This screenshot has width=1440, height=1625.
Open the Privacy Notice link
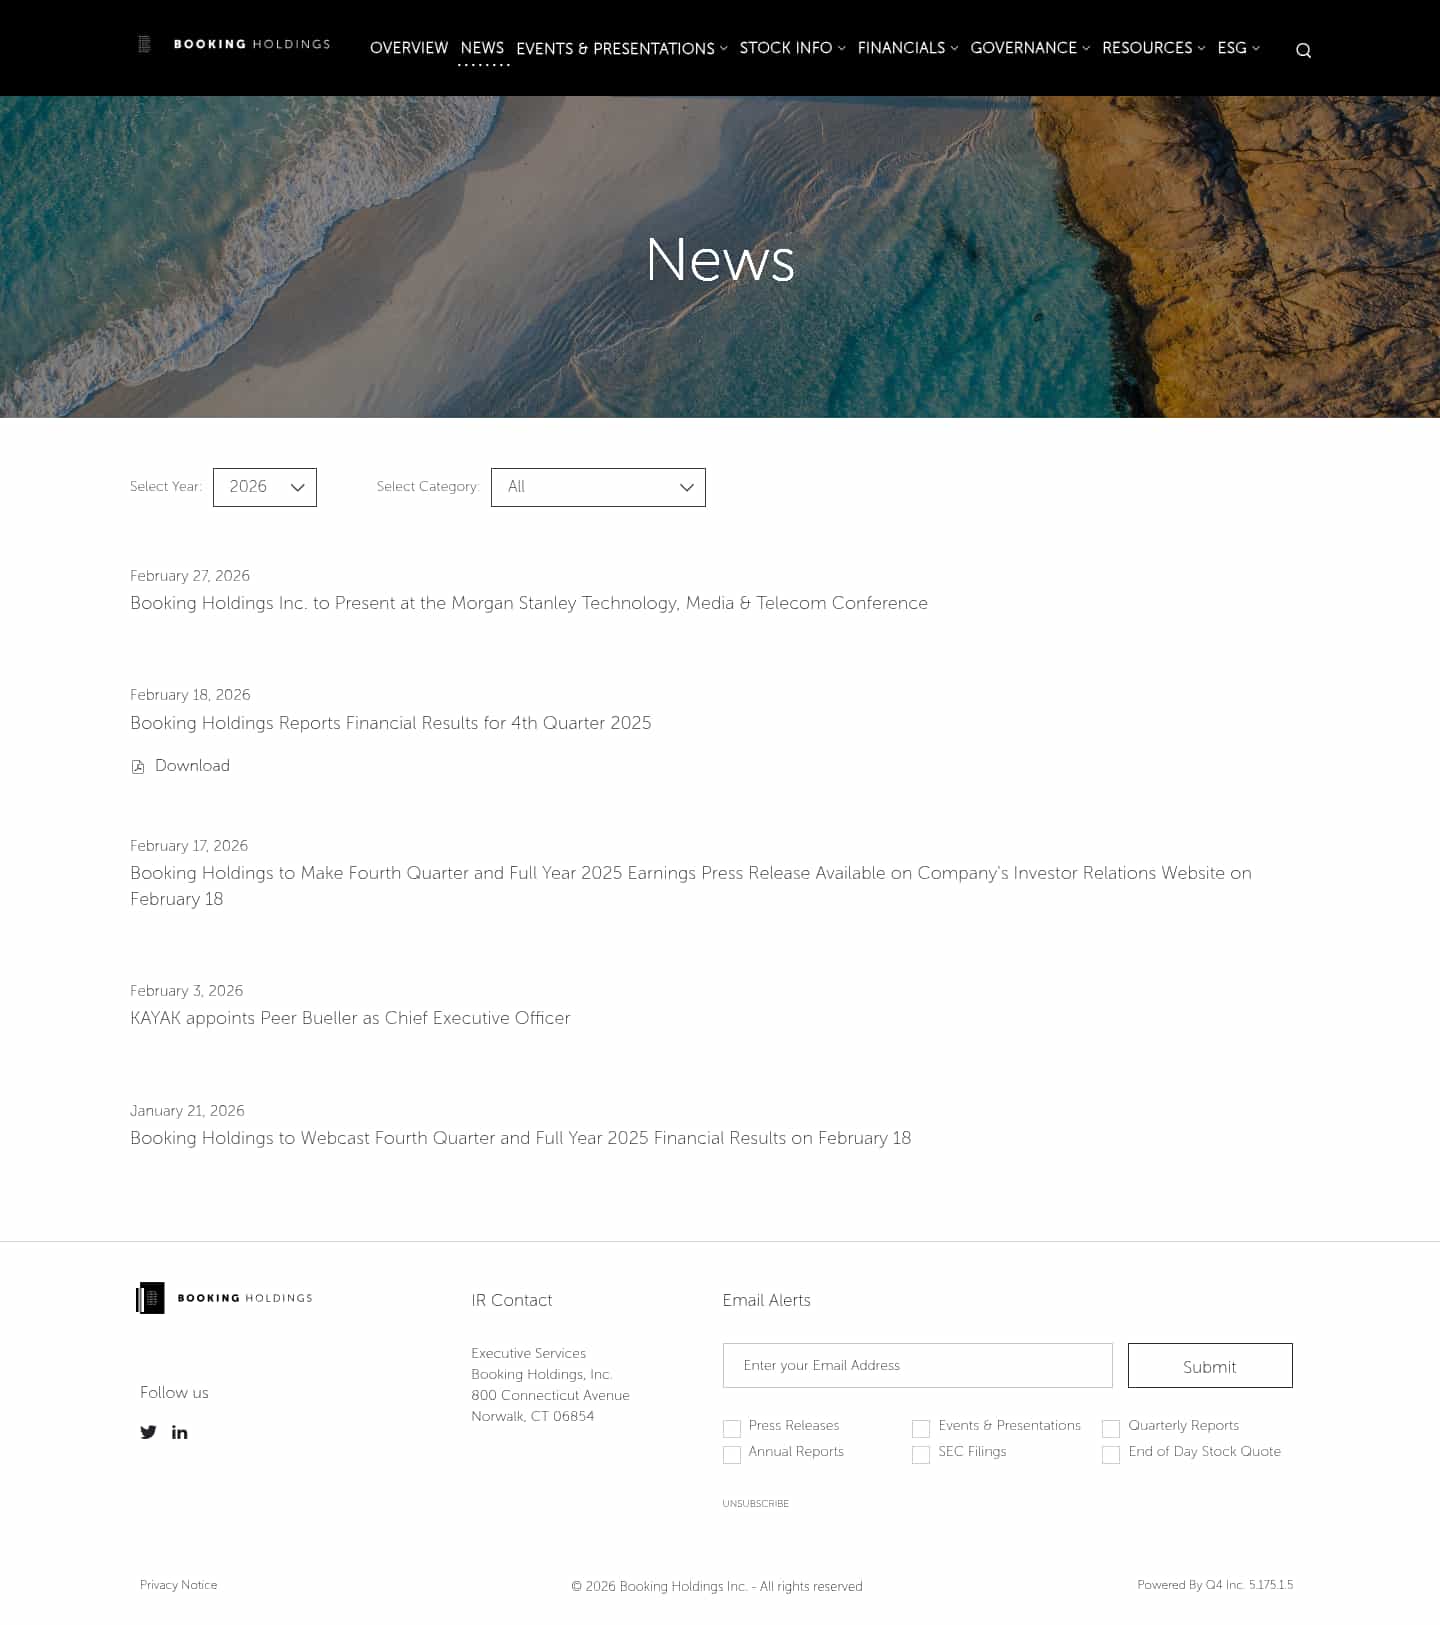coord(178,1585)
